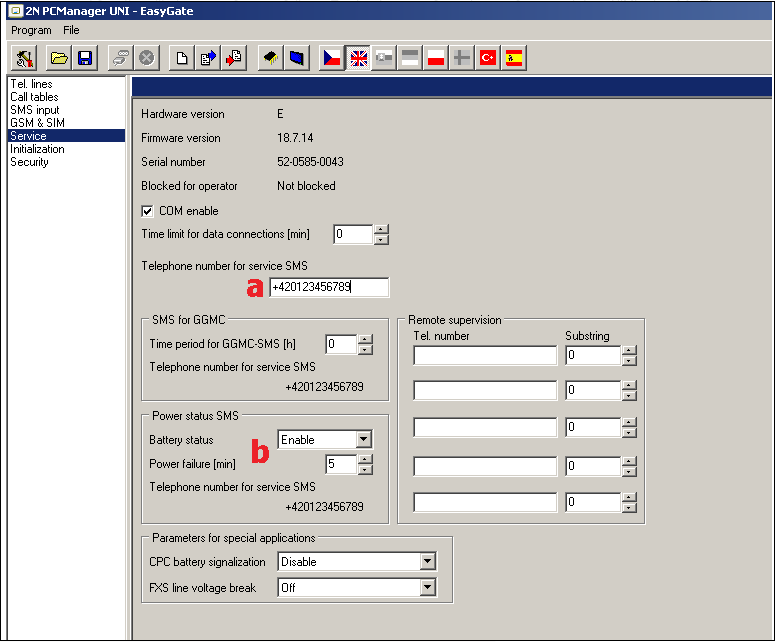Click the black chip firmware icon

(270, 58)
